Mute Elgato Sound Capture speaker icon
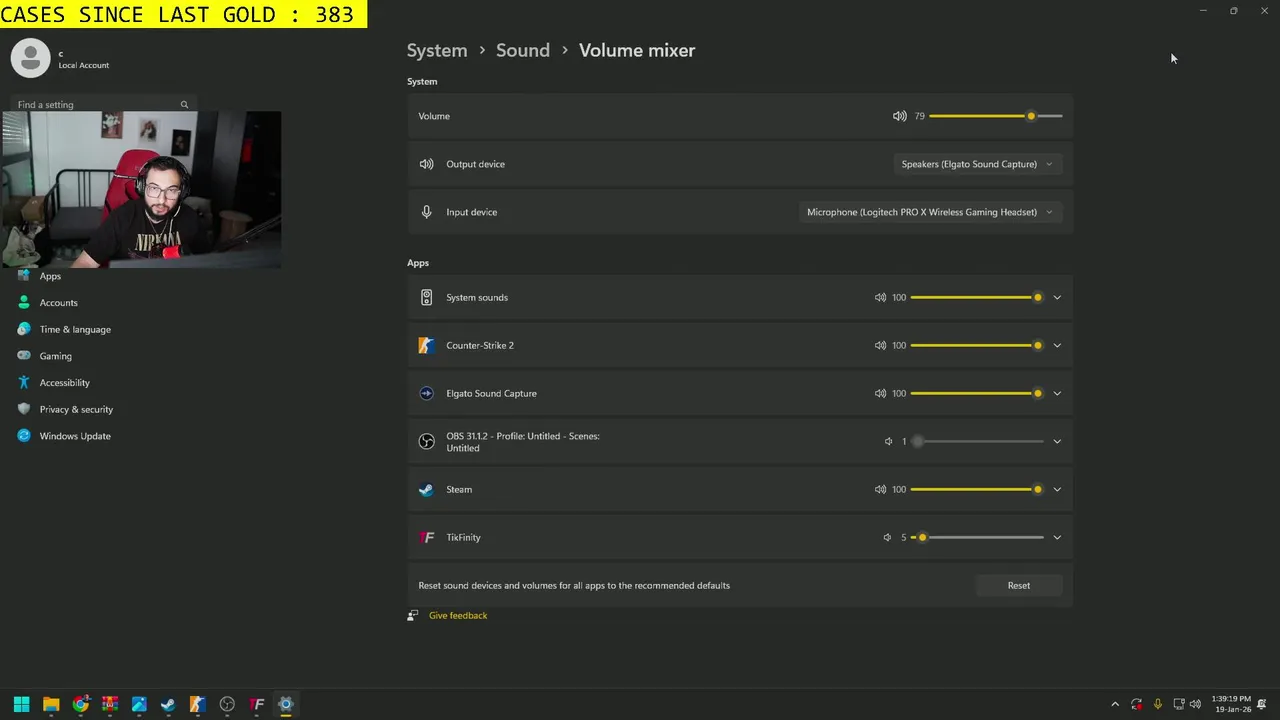Image resolution: width=1280 pixels, height=720 pixels. point(880,393)
